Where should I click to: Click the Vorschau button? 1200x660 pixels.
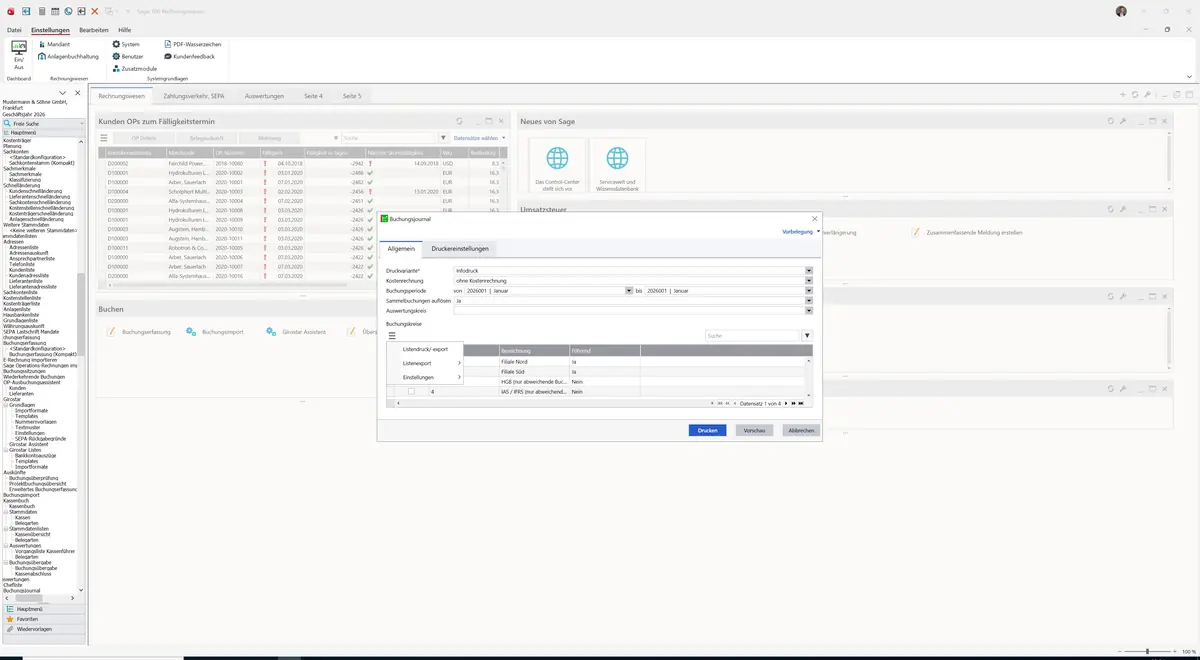tap(755, 430)
